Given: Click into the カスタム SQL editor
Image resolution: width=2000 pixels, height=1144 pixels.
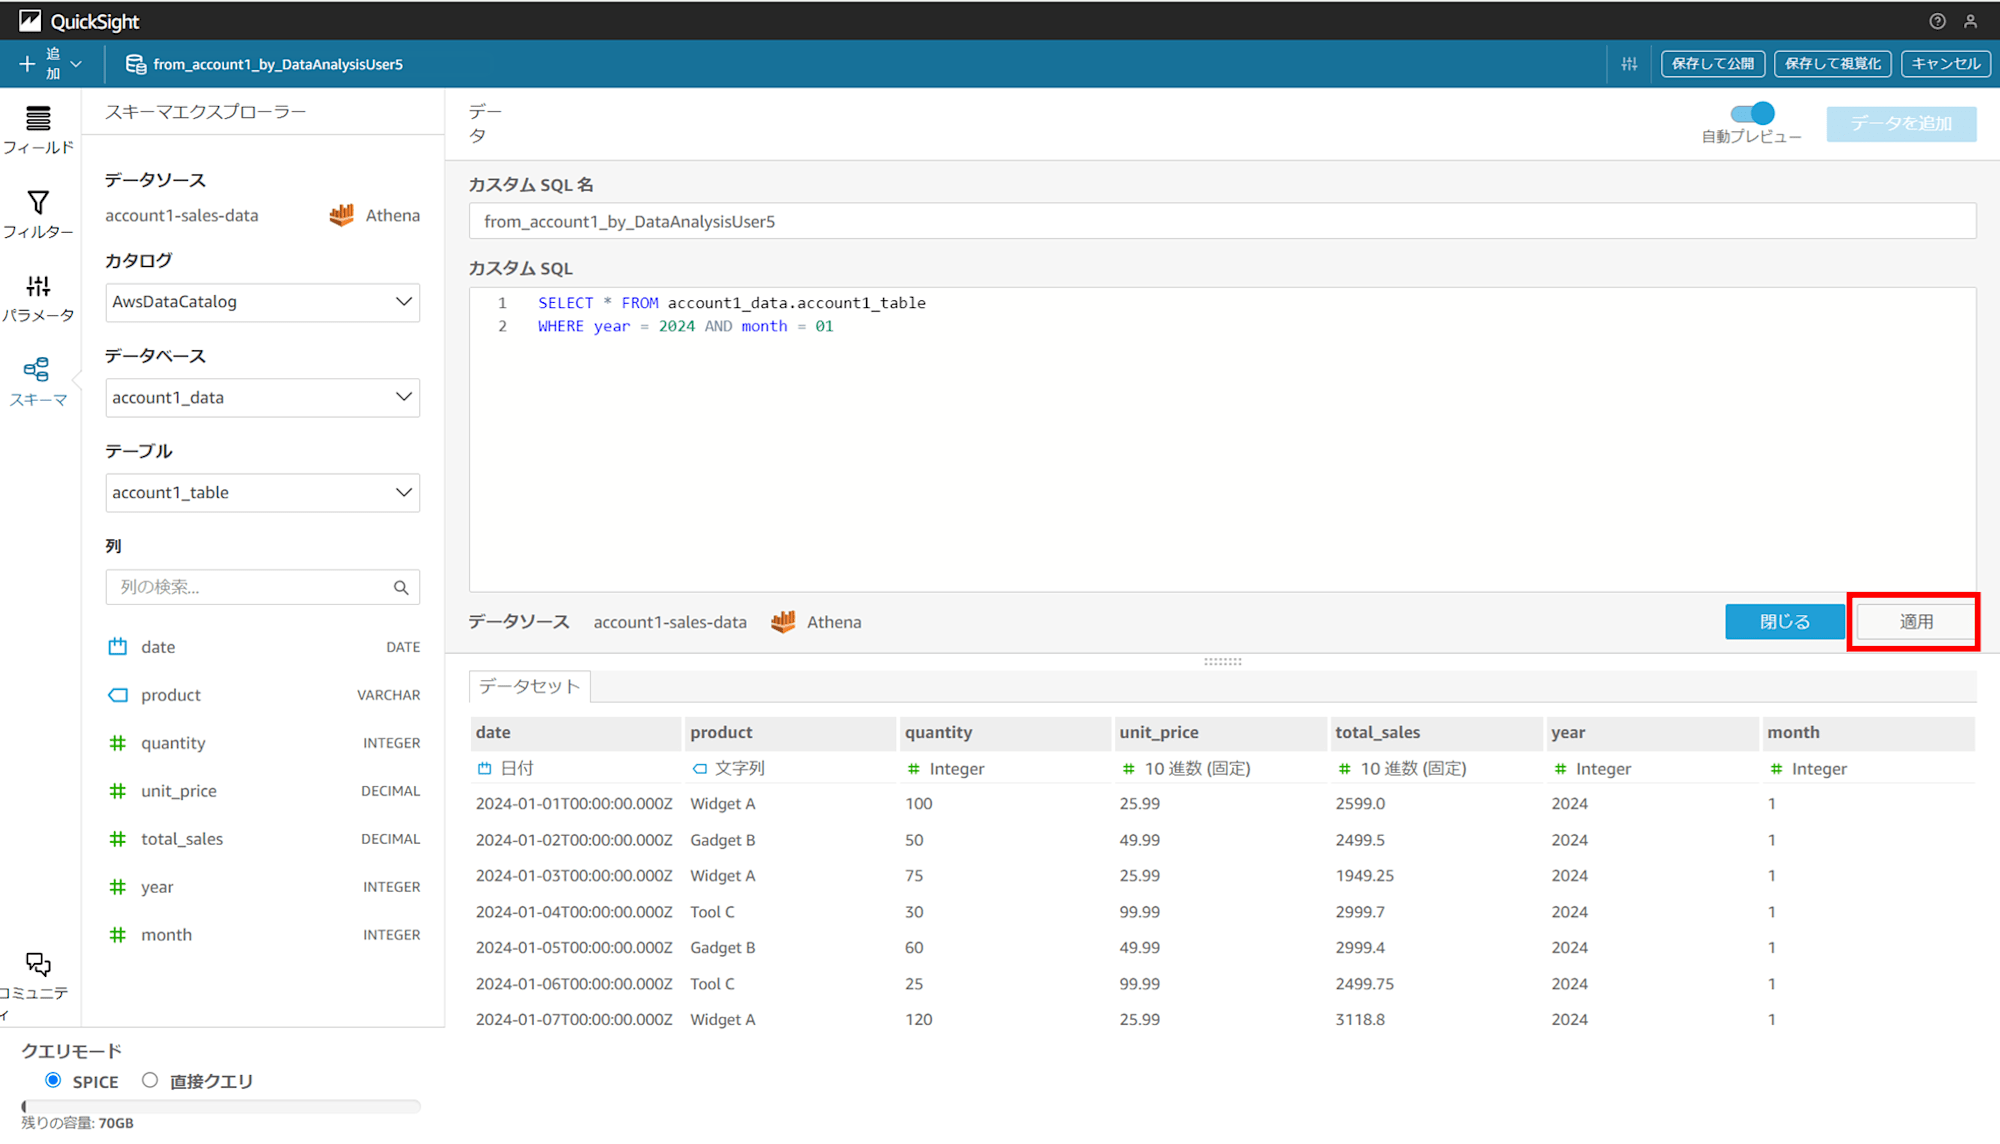Looking at the screenshot, I should 1222,440.
